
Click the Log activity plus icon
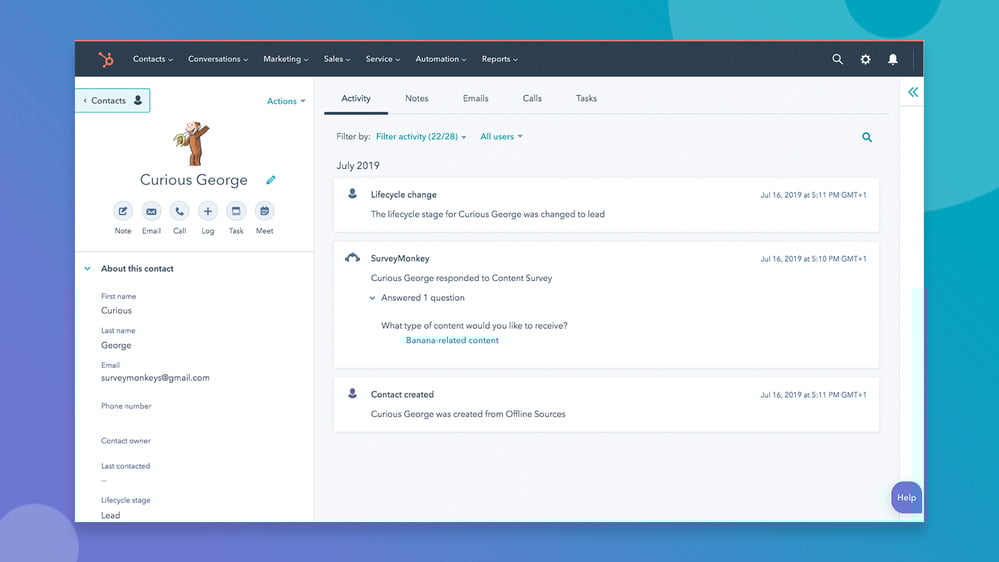pos(207,211)
